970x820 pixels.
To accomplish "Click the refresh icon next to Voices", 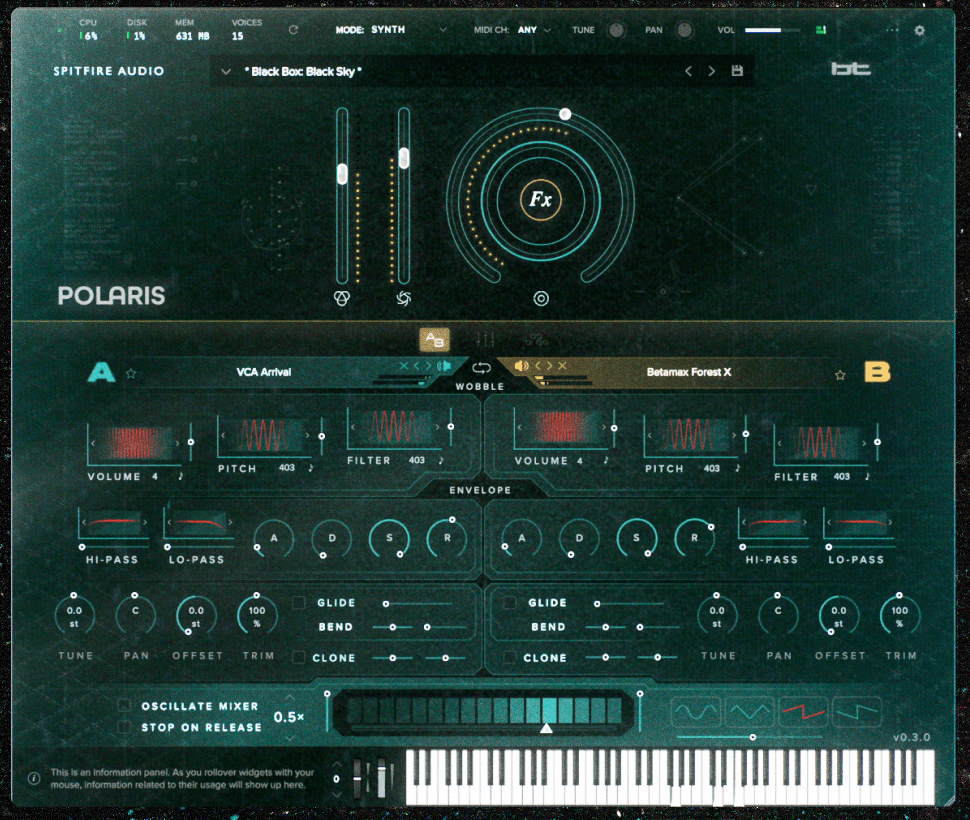I will point(293,30).
